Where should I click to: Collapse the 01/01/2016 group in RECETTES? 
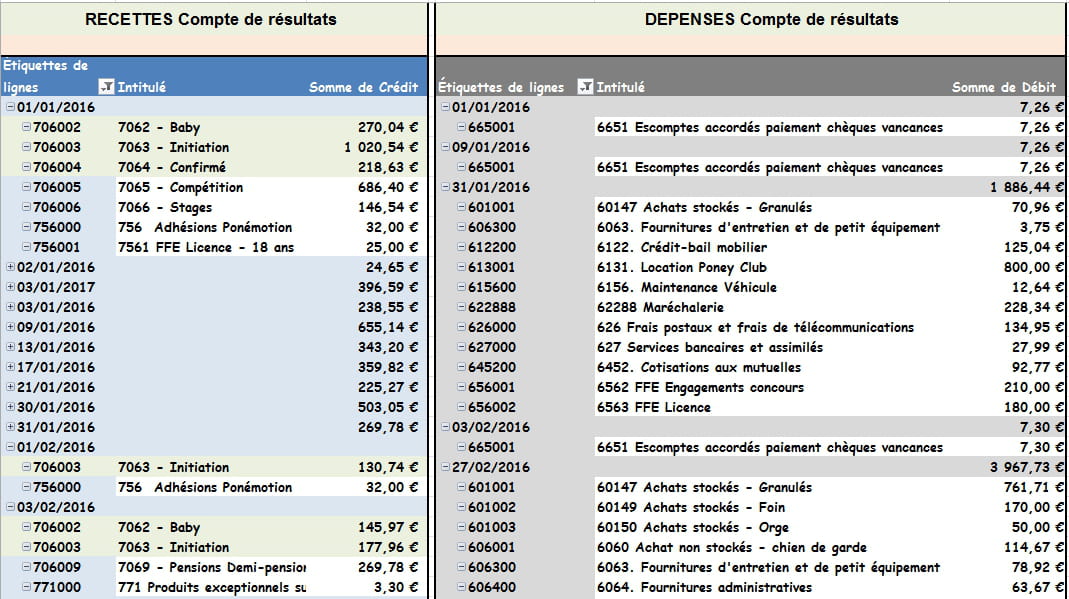point(10,107)
